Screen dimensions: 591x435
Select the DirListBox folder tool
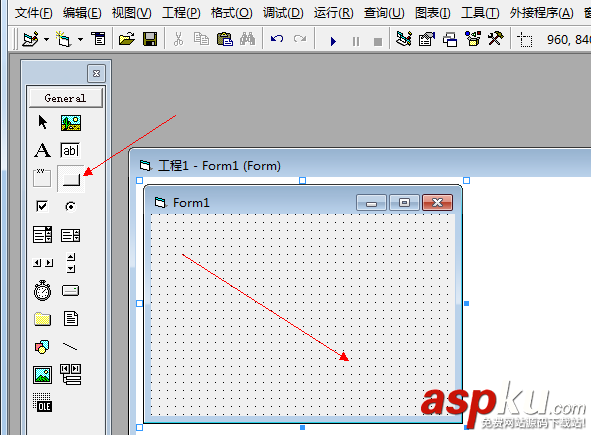pos(42,319)
